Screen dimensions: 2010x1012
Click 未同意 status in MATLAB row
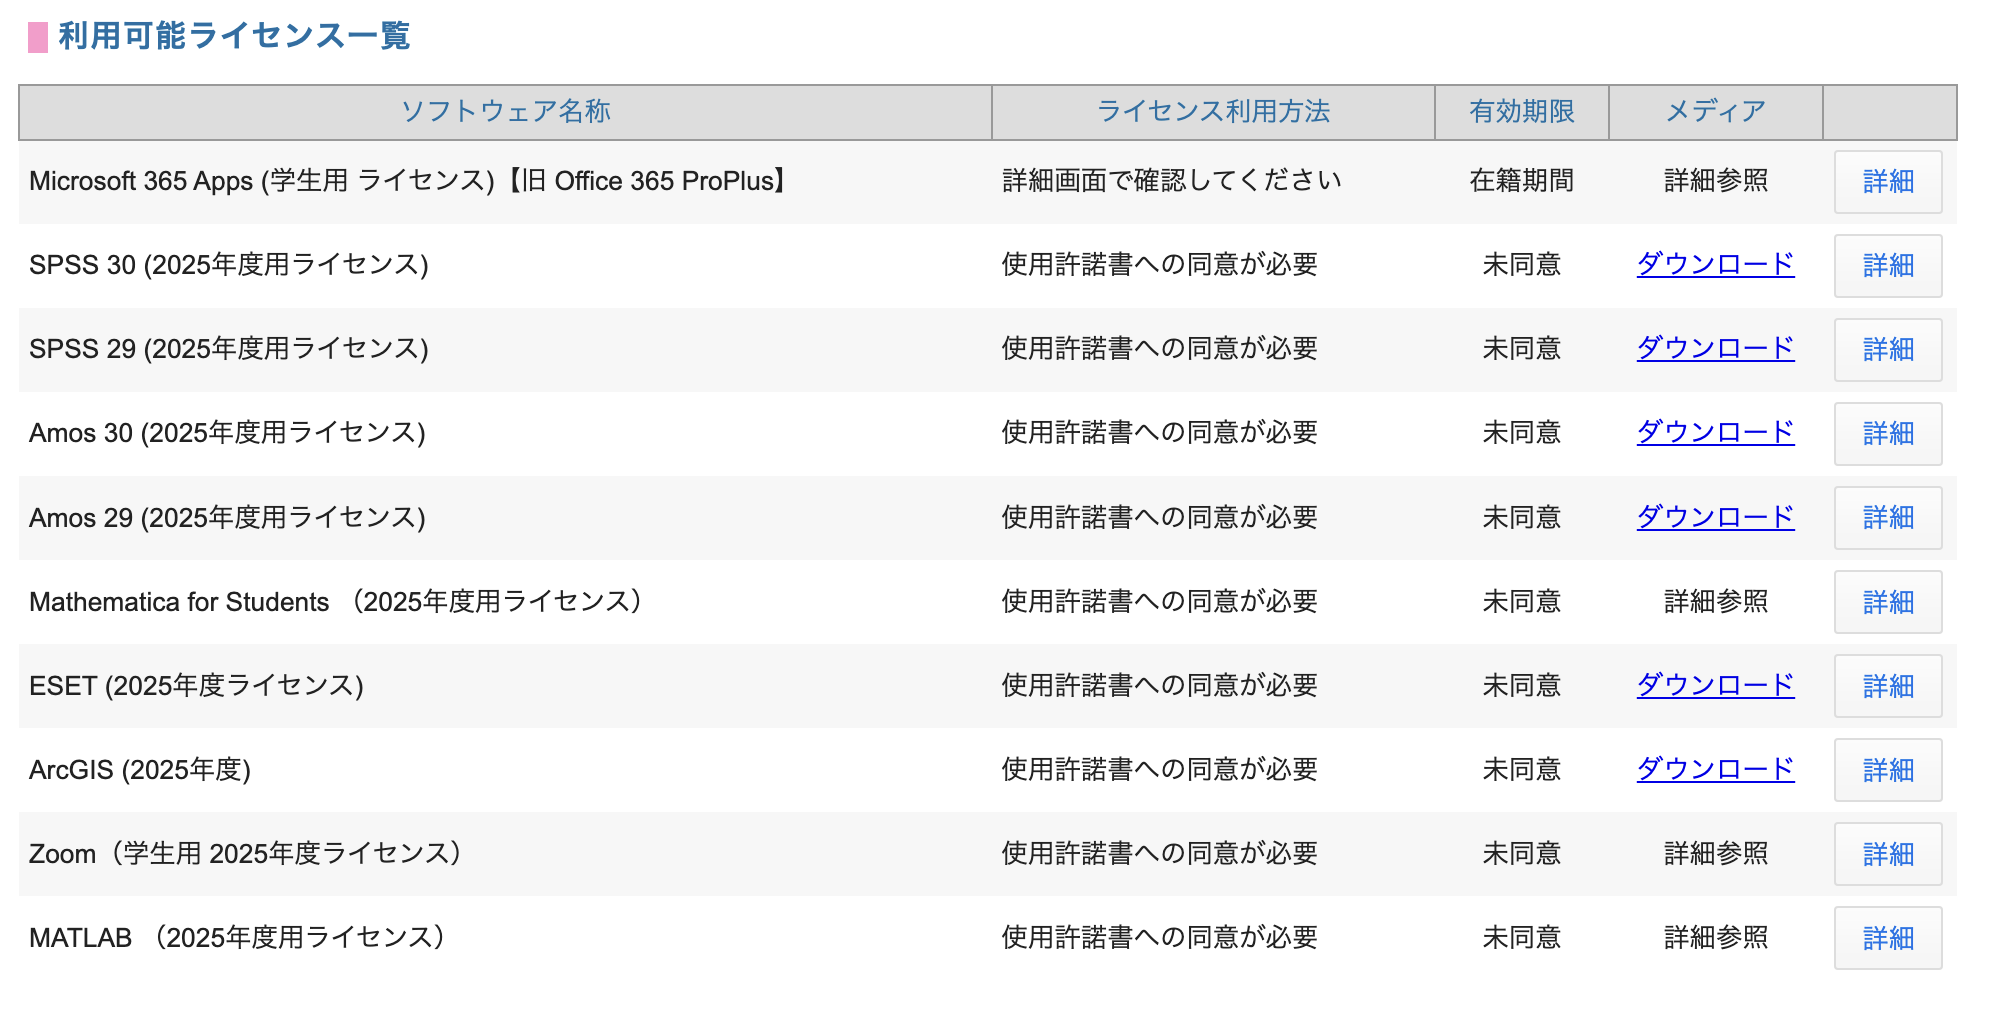point(1522,938)
